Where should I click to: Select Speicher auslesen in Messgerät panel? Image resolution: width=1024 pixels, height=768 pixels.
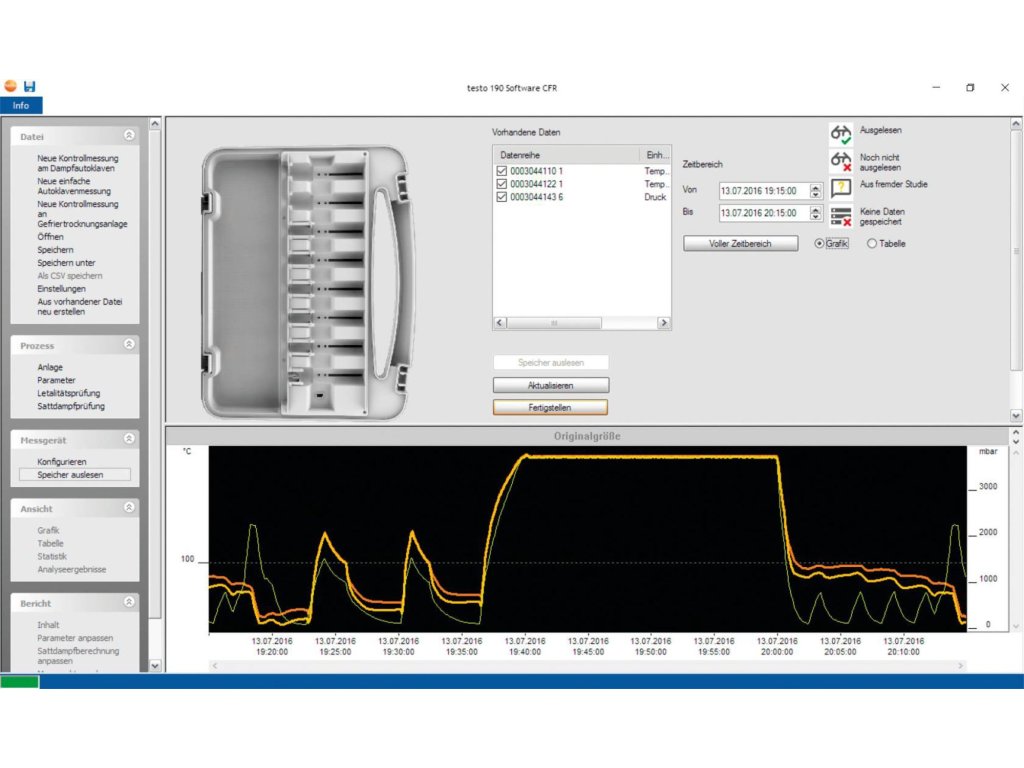point(74,475)
